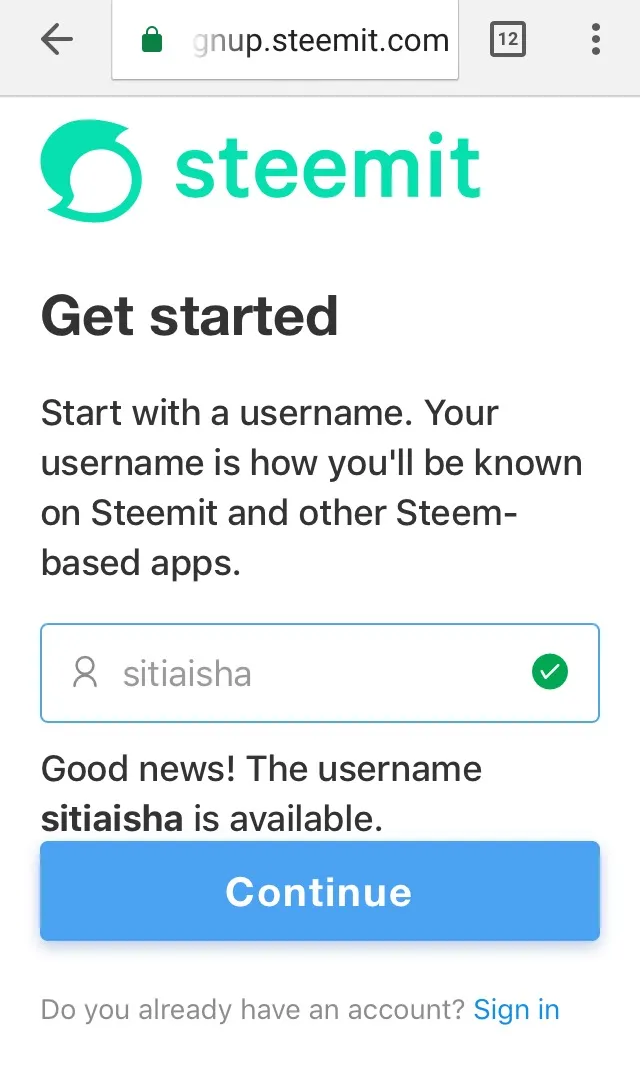The image size is (640, 1075).
Task: Open the browser three-dot overflow menu
Action: coord(595,39)
